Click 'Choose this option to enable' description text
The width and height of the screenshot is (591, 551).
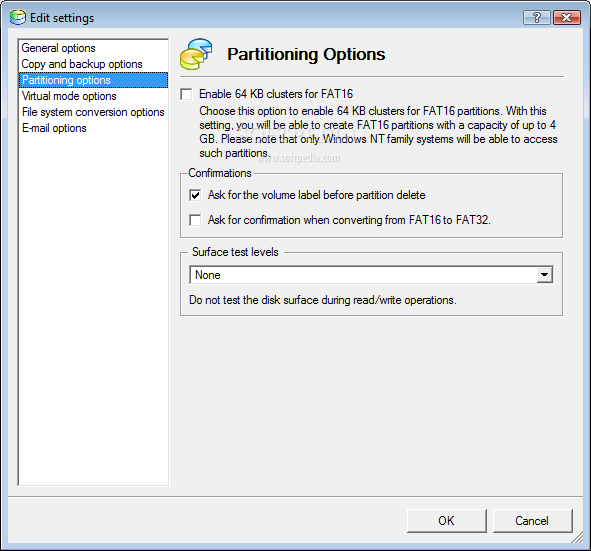378,132
